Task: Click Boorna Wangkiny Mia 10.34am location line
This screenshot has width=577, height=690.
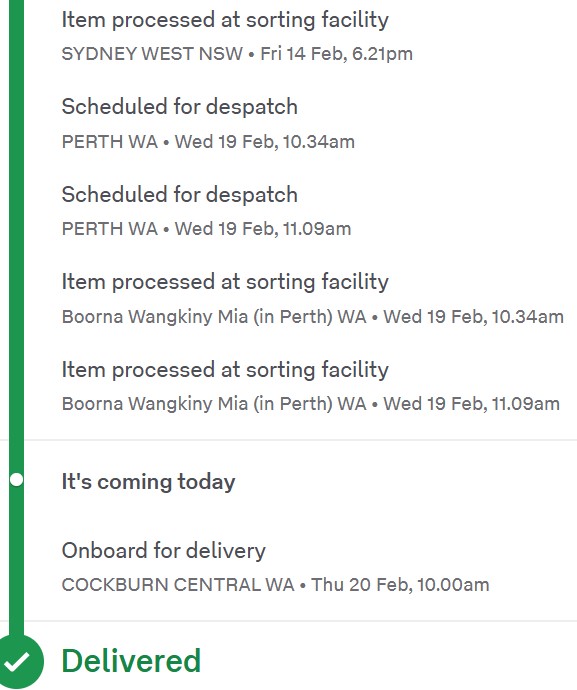Action: 312,317
